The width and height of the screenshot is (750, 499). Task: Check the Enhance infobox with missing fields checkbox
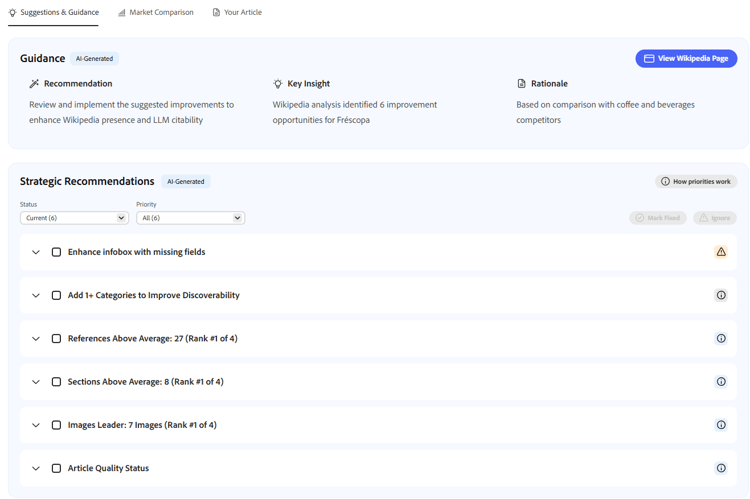click(56, 252)
